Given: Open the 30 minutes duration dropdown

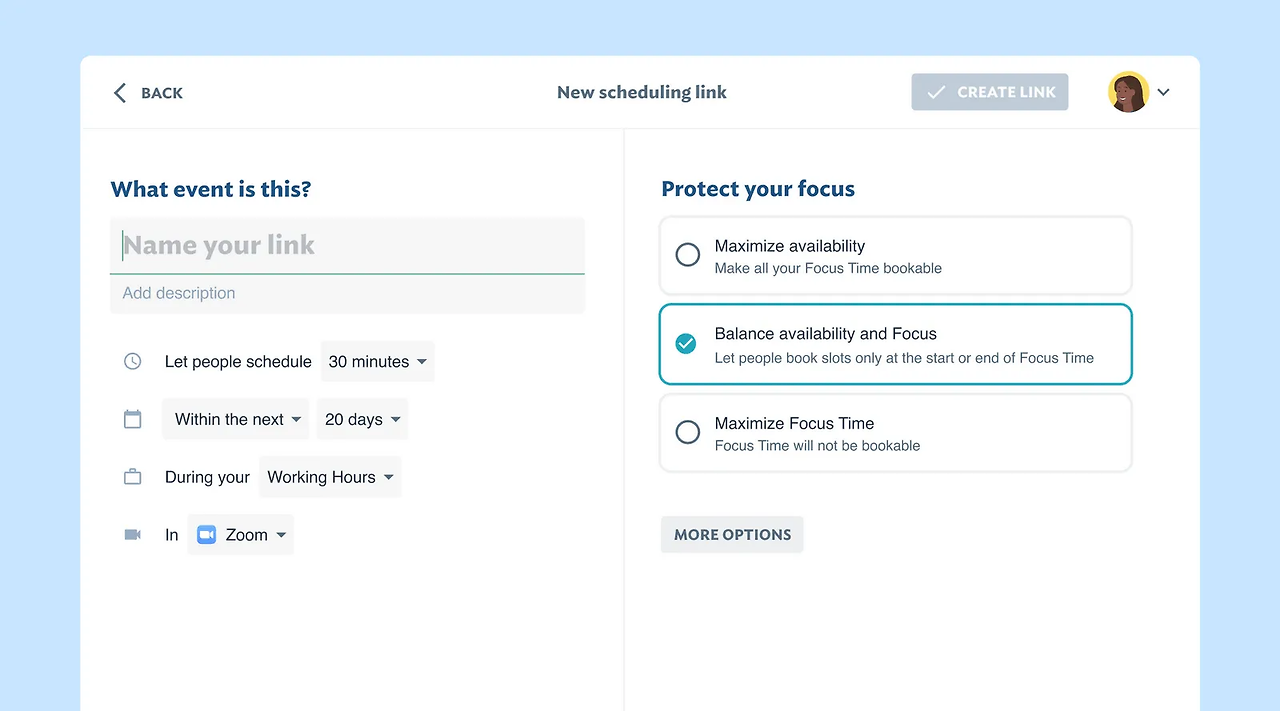Looking at the screenshot, I should (378, 361).
